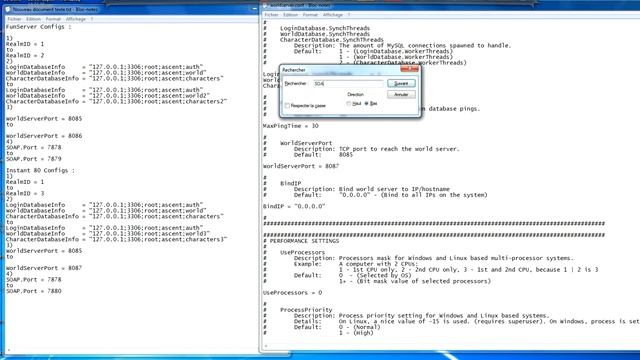The width and height of the screenshot is (640, 360).
Task: Click the 'UseProcessors = 0' setting line
Action: (x=292, y=293)
